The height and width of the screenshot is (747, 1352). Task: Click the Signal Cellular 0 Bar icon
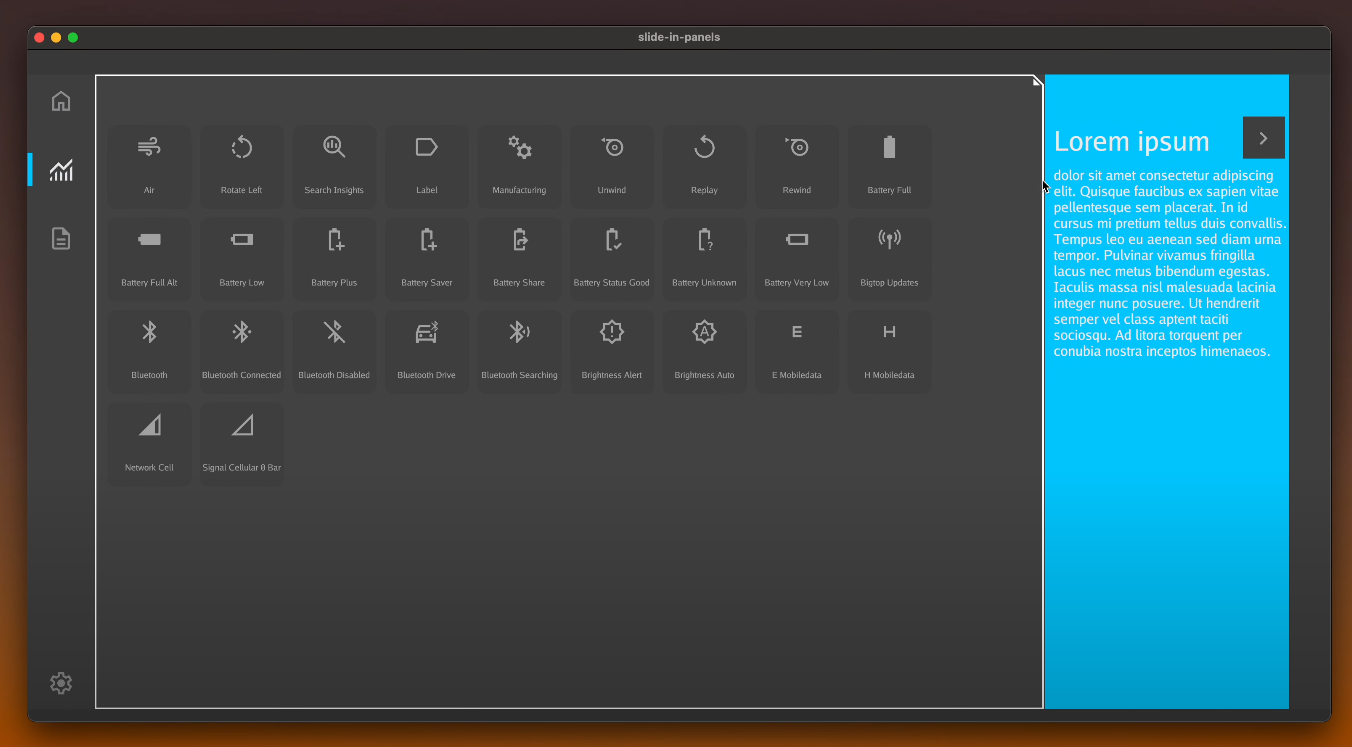coord(242,424)
